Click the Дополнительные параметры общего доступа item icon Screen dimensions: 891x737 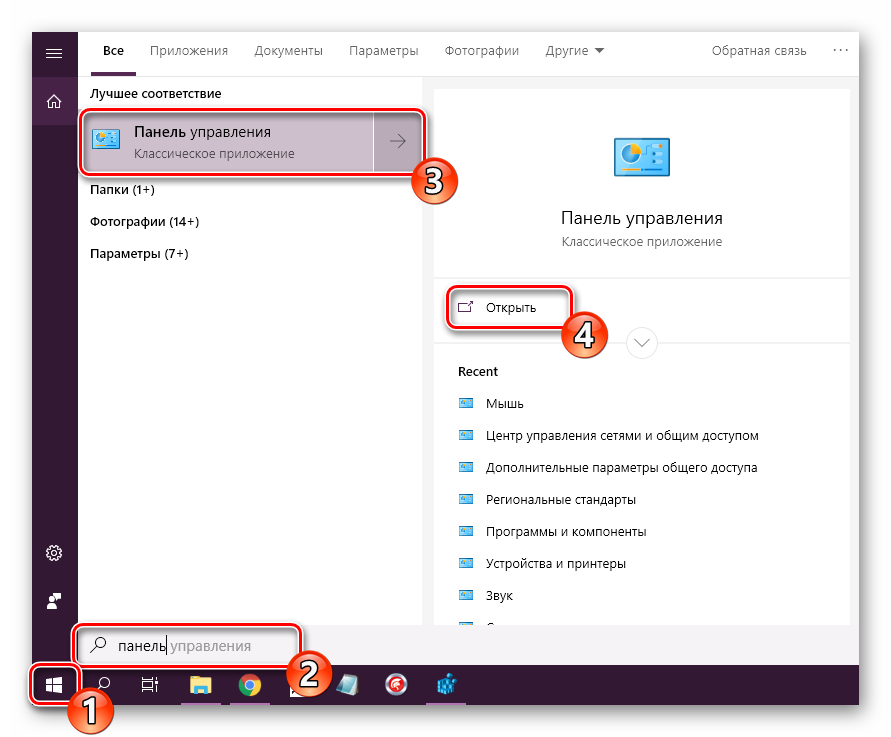(466, 467)
